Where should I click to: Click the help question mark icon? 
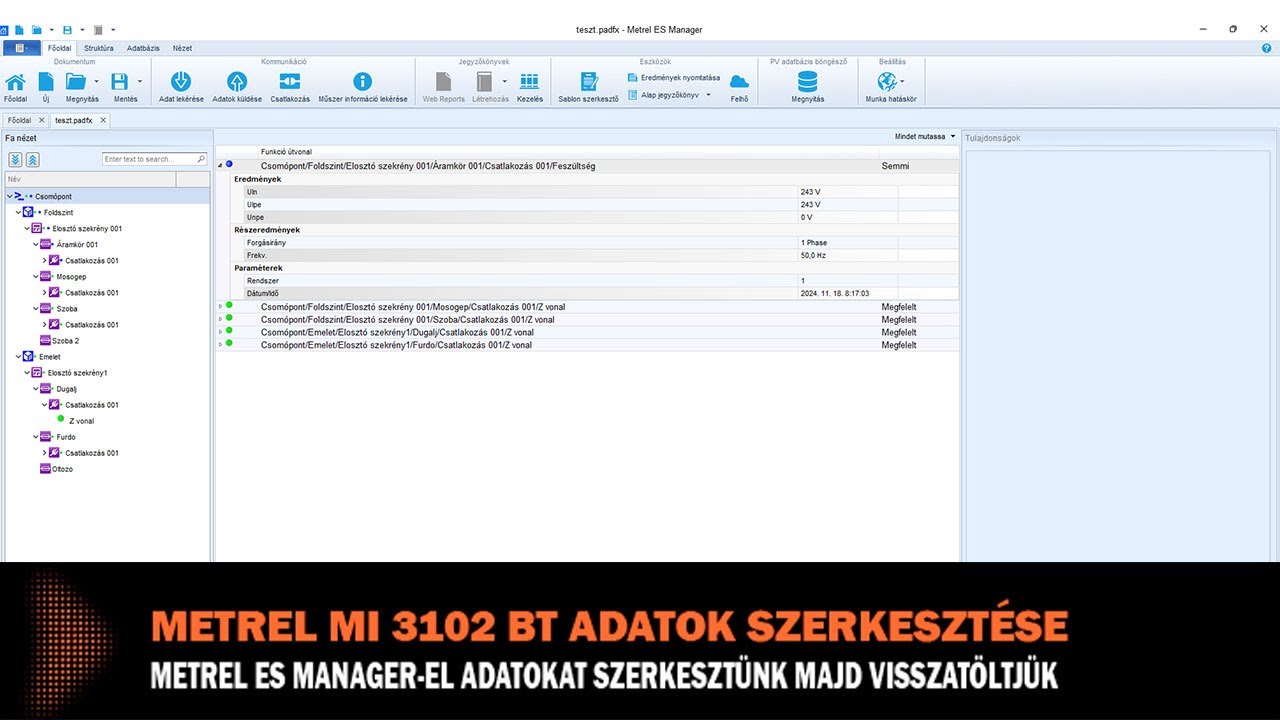1267,48
